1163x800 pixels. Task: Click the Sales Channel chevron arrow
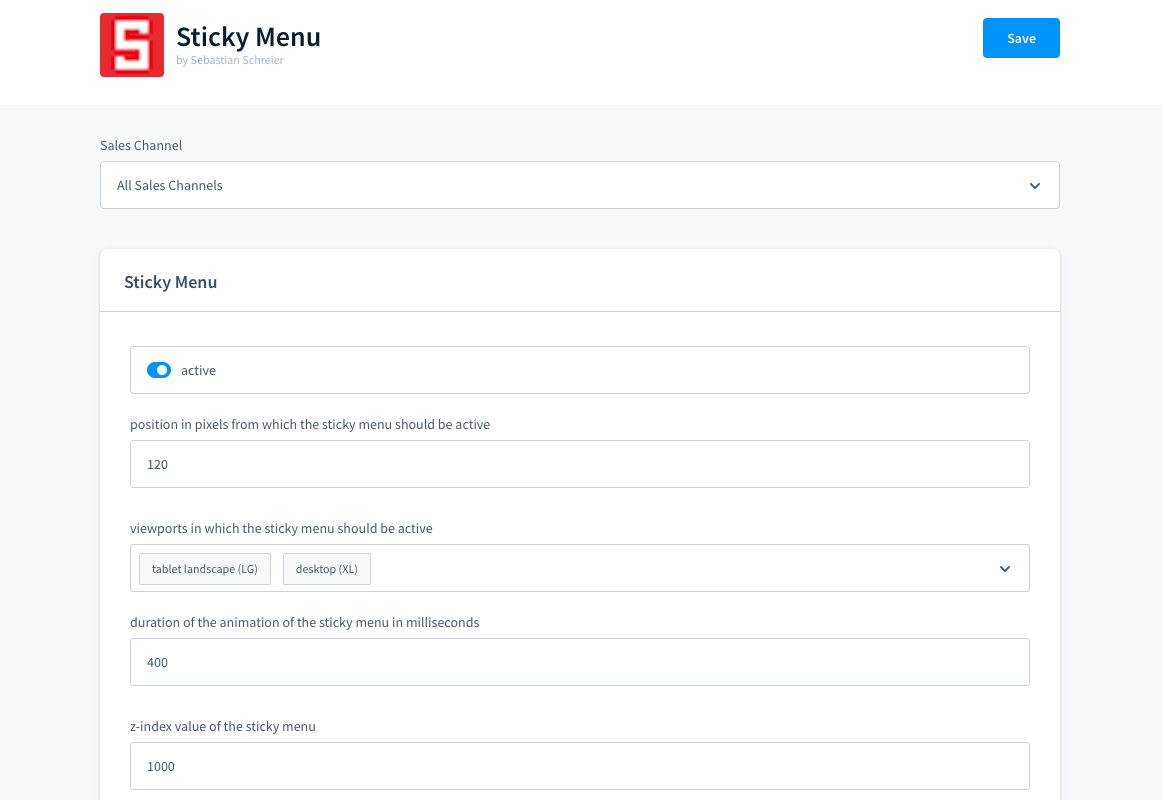click(1035, 186)
